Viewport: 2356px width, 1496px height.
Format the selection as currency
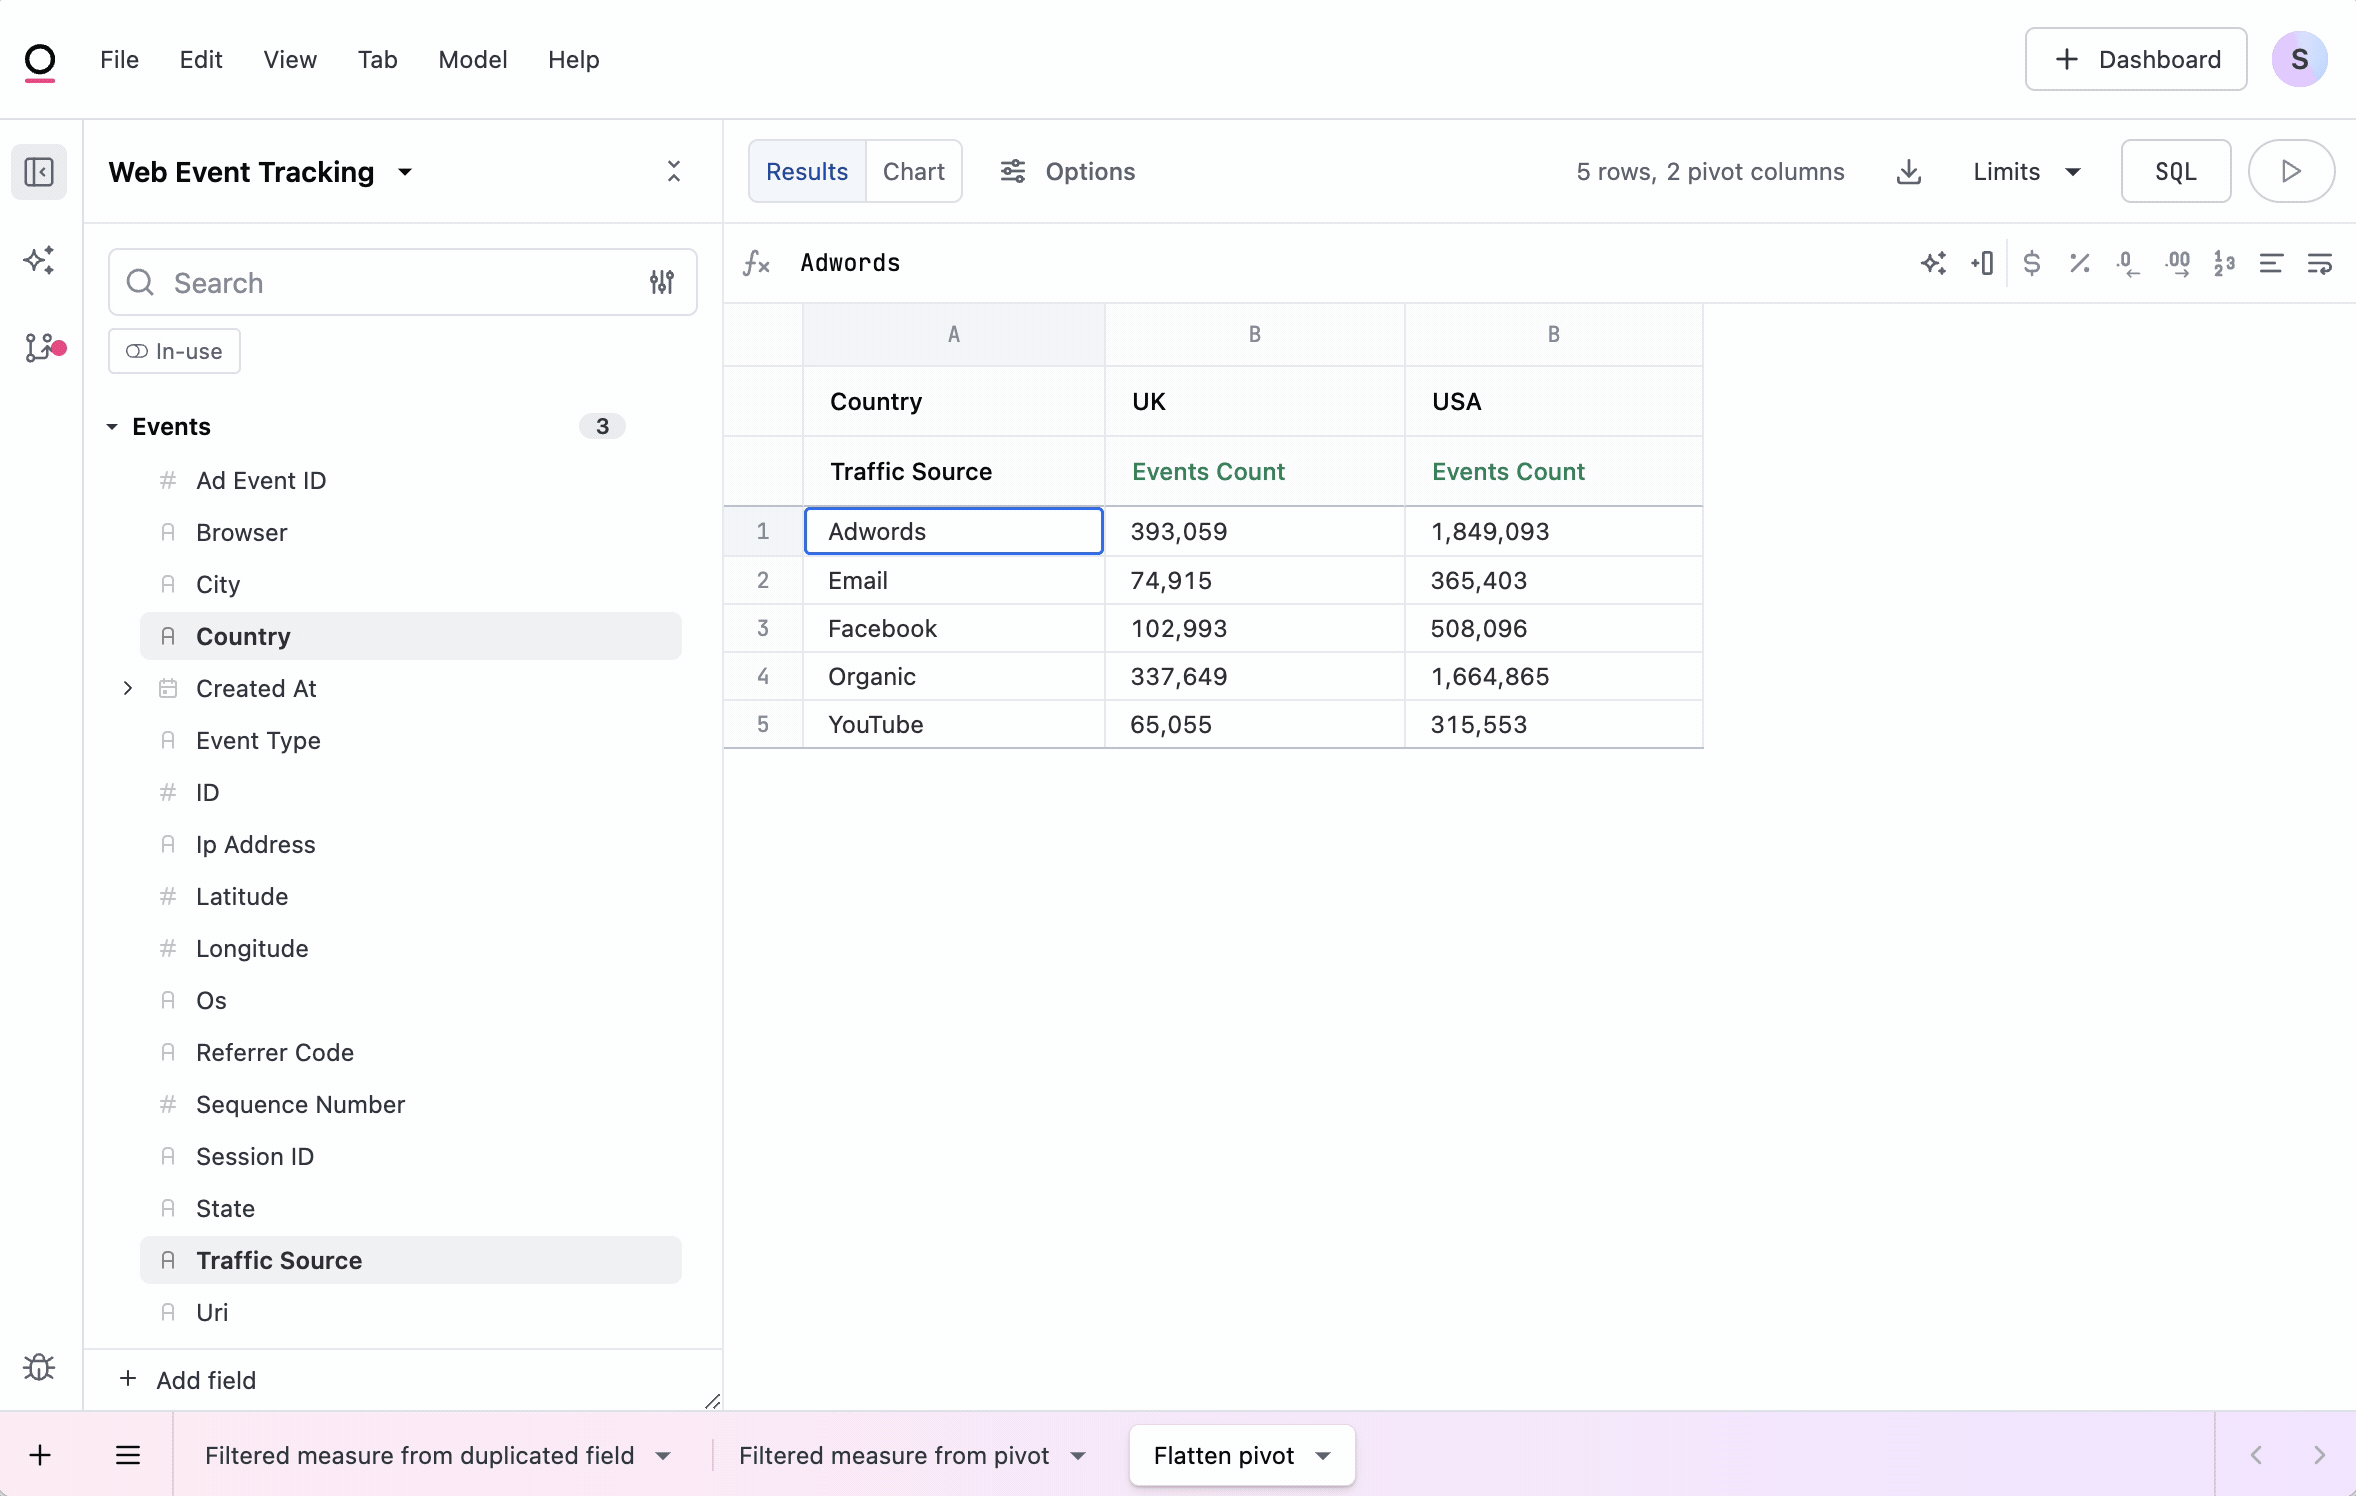point(2032,263)
